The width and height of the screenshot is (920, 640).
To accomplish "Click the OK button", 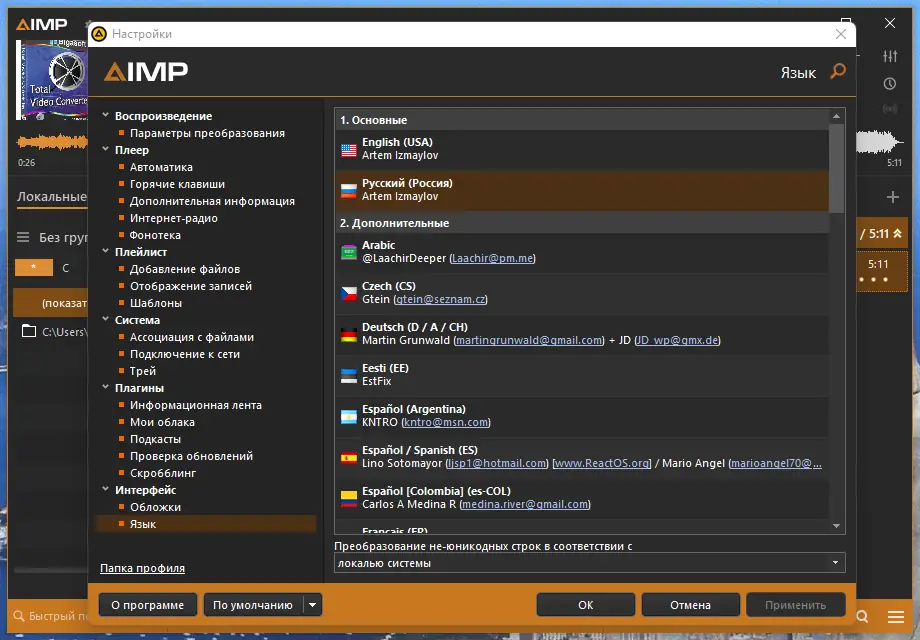I will coord(586,605).
